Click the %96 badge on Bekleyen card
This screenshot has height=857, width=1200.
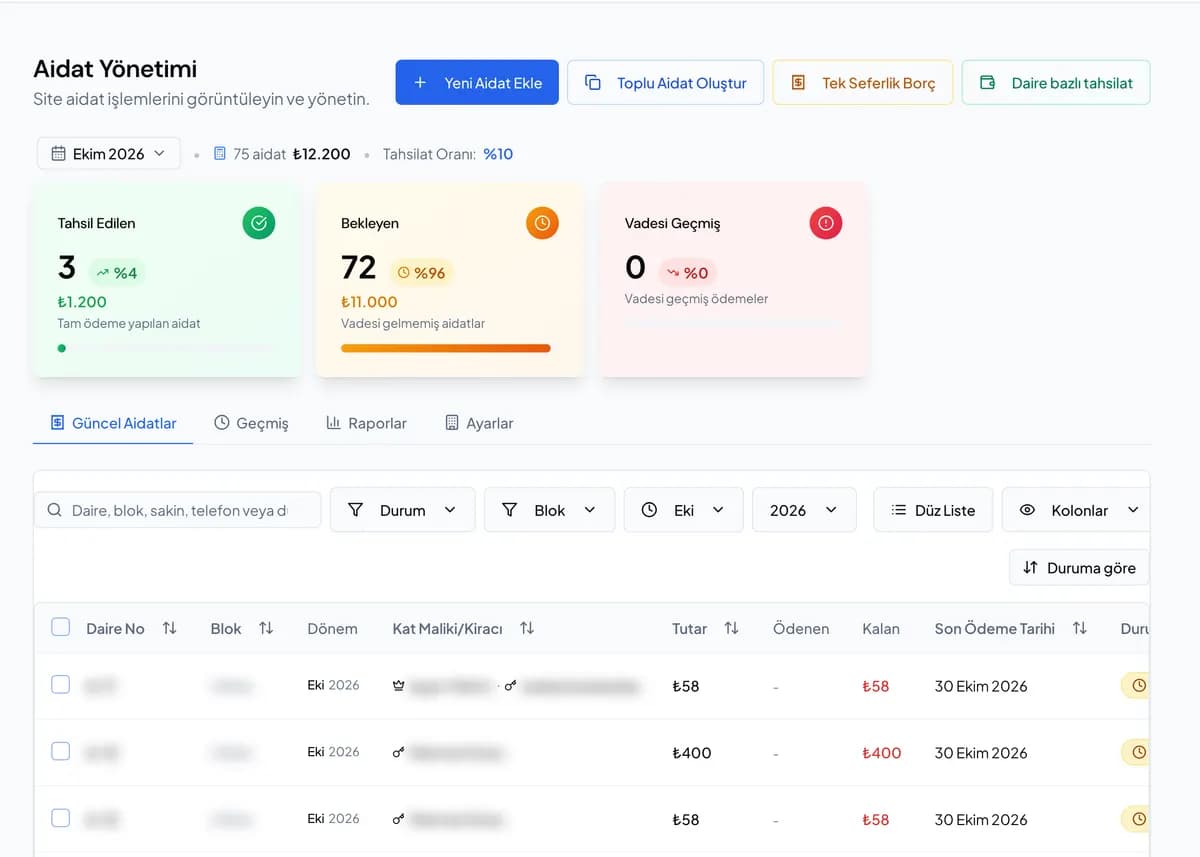[x=421, y=273]
